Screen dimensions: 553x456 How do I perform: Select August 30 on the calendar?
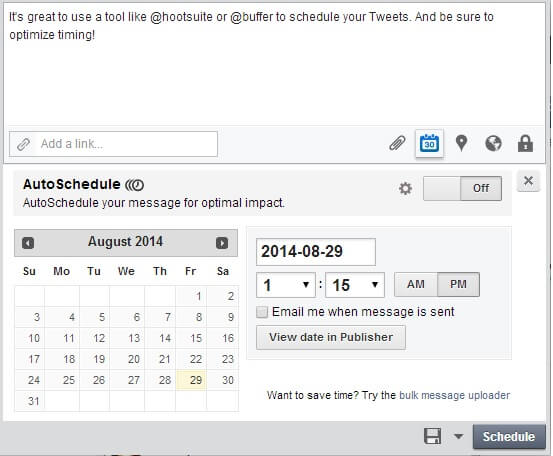click(x=224, y=380)
